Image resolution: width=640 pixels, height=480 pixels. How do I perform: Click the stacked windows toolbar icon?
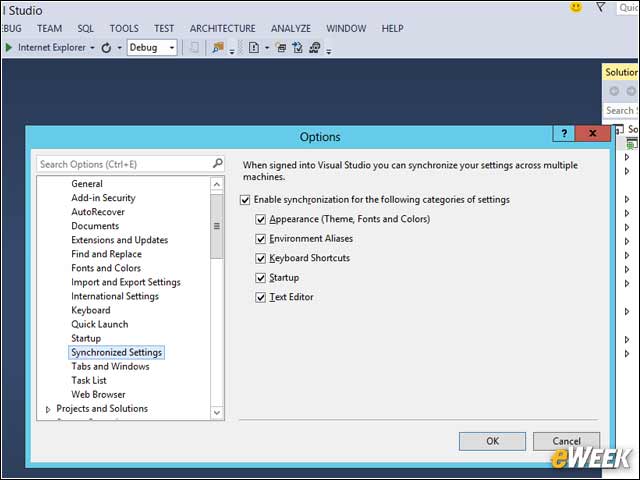281,48
